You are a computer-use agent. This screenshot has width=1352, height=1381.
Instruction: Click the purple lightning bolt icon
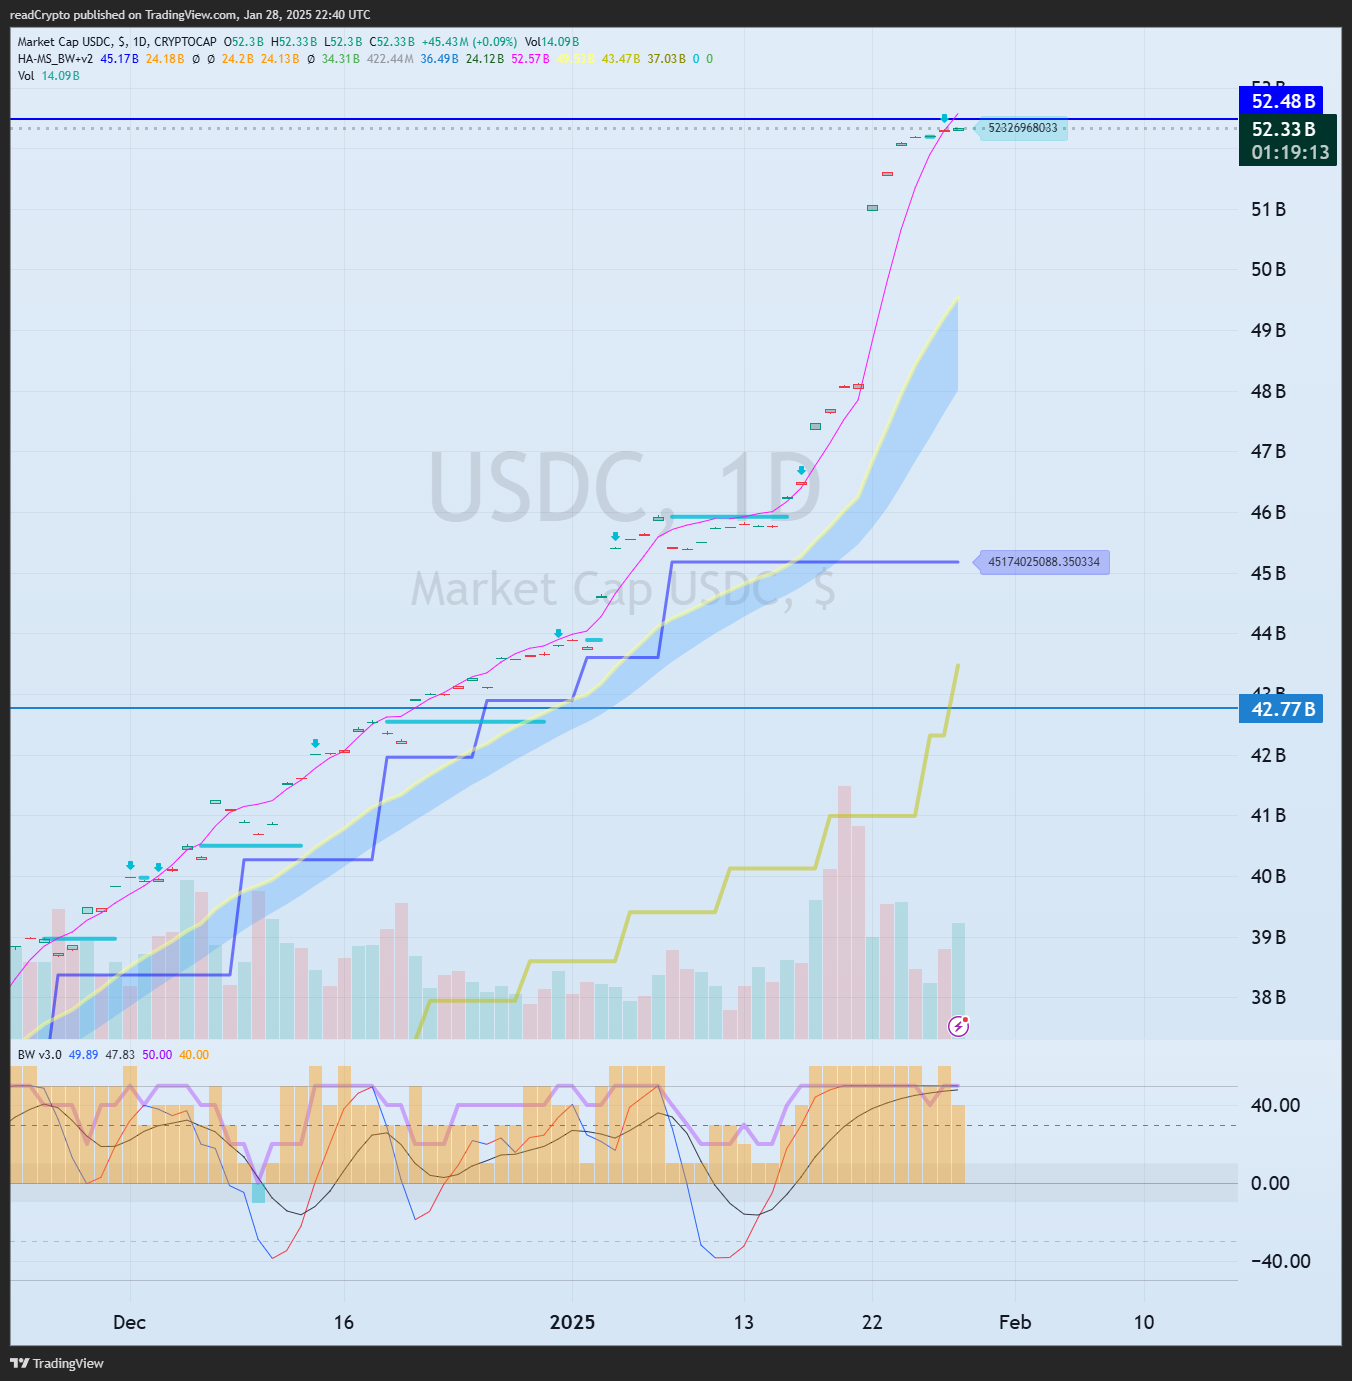958,1026
